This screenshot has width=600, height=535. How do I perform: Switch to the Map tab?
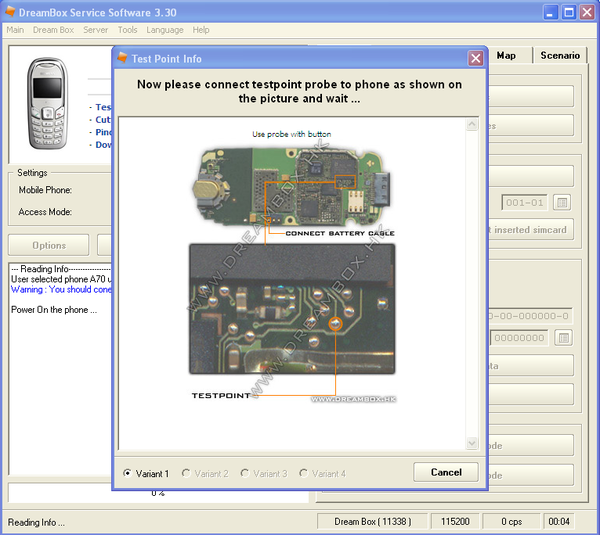tap(506, 55)
